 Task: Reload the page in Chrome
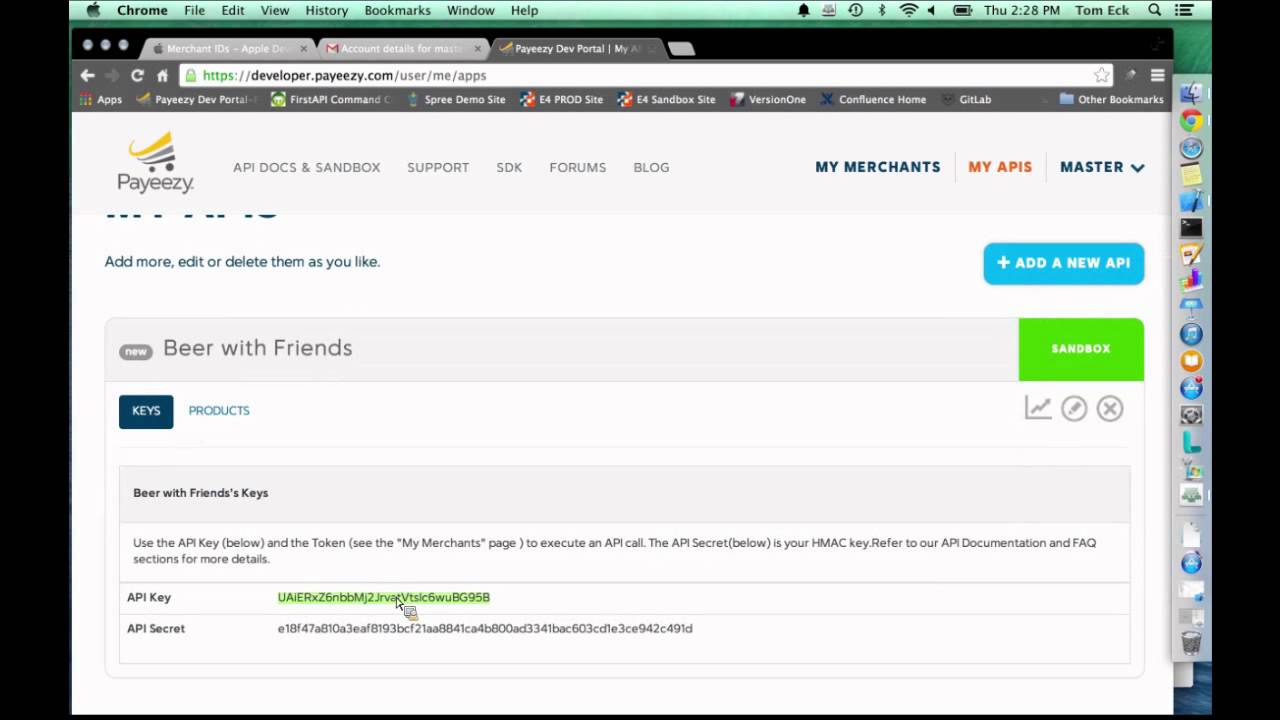pyautogui.click(x=137, y=75)
